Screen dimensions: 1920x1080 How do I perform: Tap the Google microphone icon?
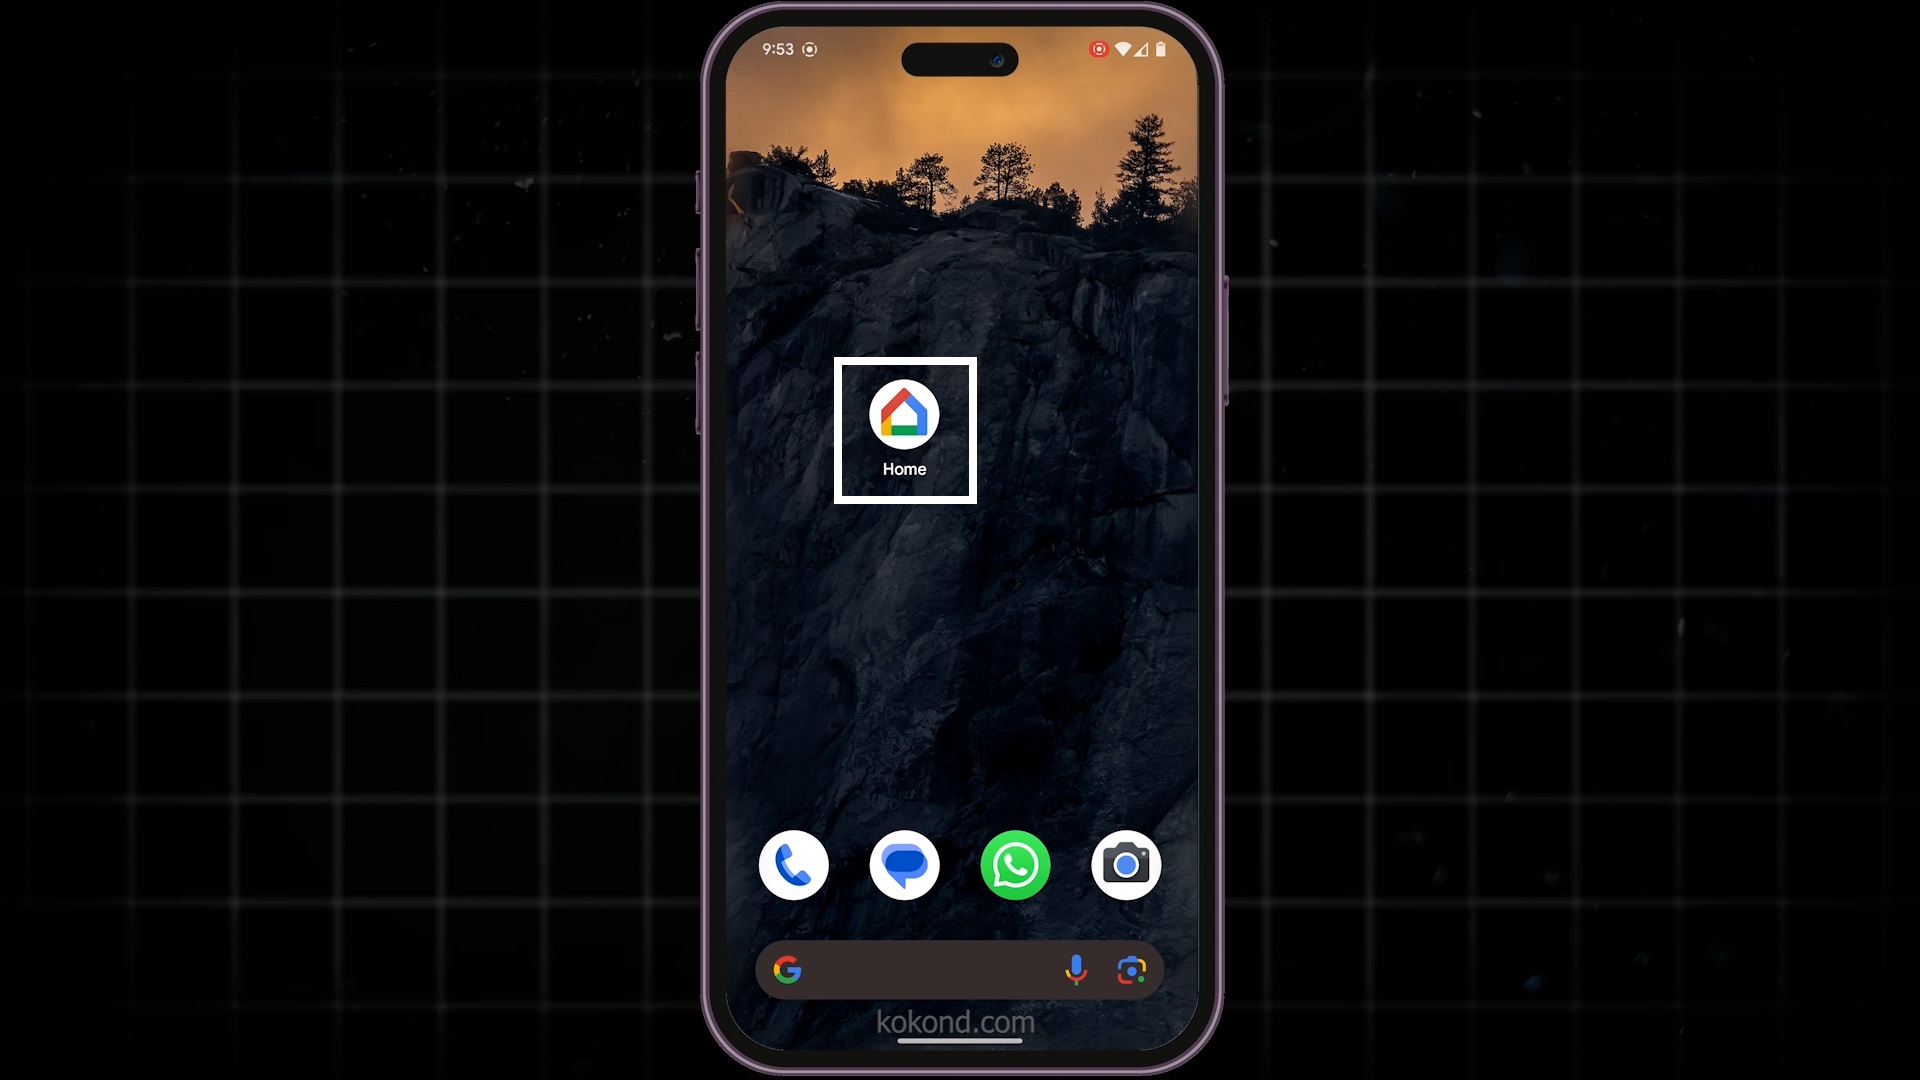(x=1077, y=971)
